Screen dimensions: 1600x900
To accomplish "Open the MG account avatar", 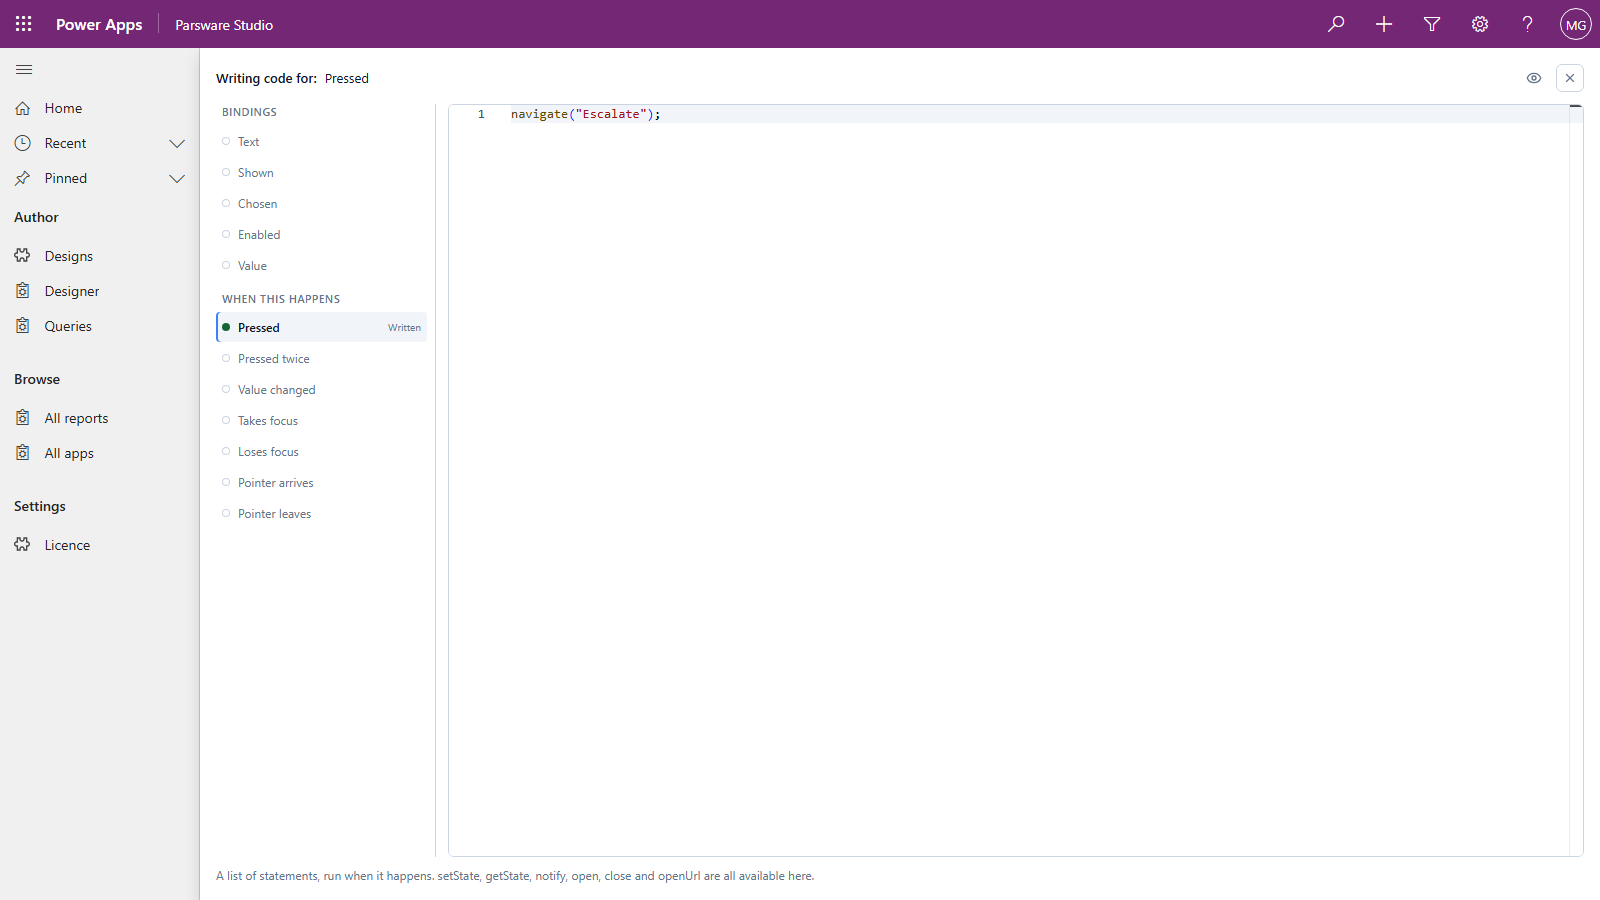I will coord(1576,24).
